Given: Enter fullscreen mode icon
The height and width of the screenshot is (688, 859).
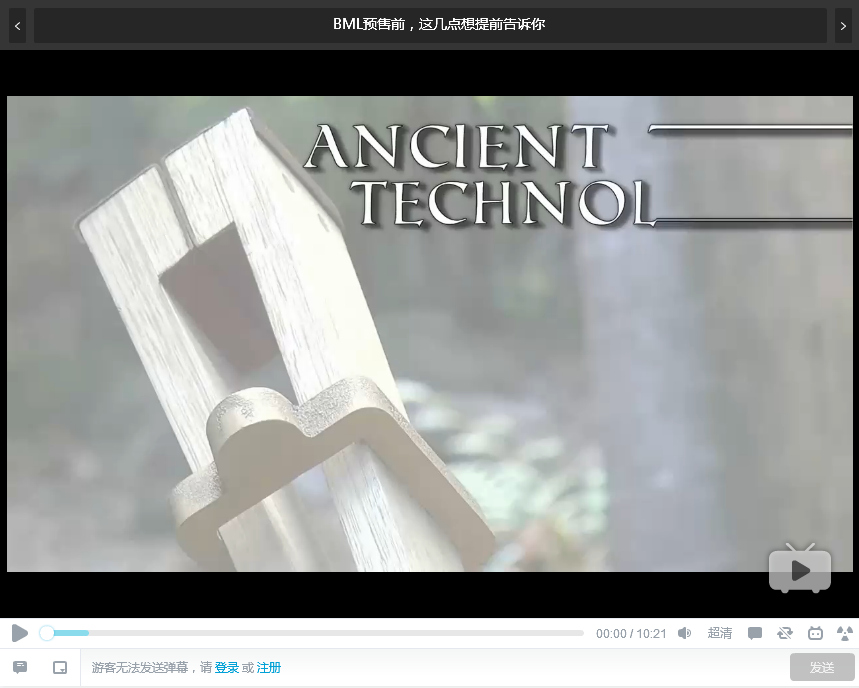Looking at the screenshot, I should click(845, 634).
